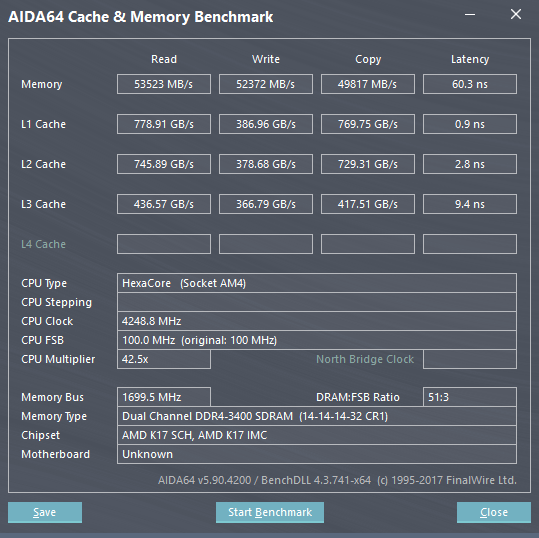Close window using title bar X

(x=516, y=14)
